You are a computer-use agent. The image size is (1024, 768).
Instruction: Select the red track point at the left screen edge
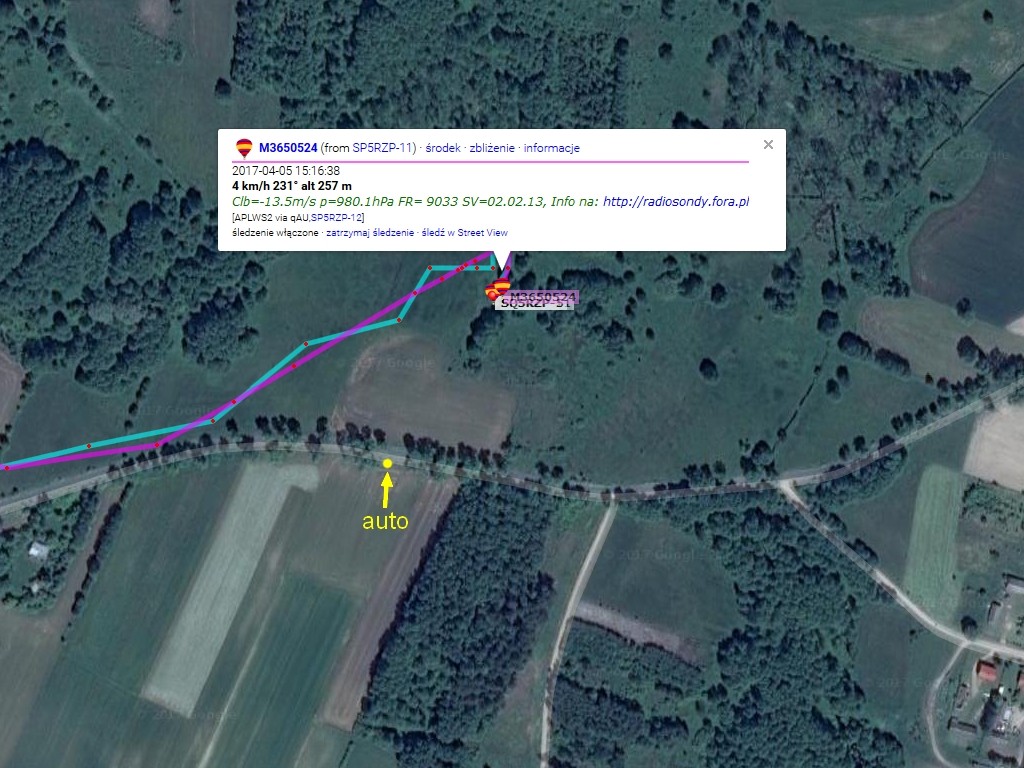pyautogui.click(x=6, y=468)
